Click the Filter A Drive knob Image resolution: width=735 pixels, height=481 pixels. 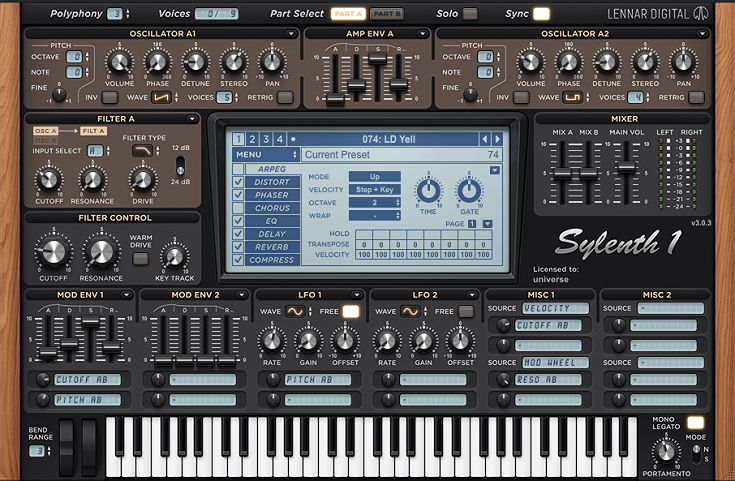[142, 180]
